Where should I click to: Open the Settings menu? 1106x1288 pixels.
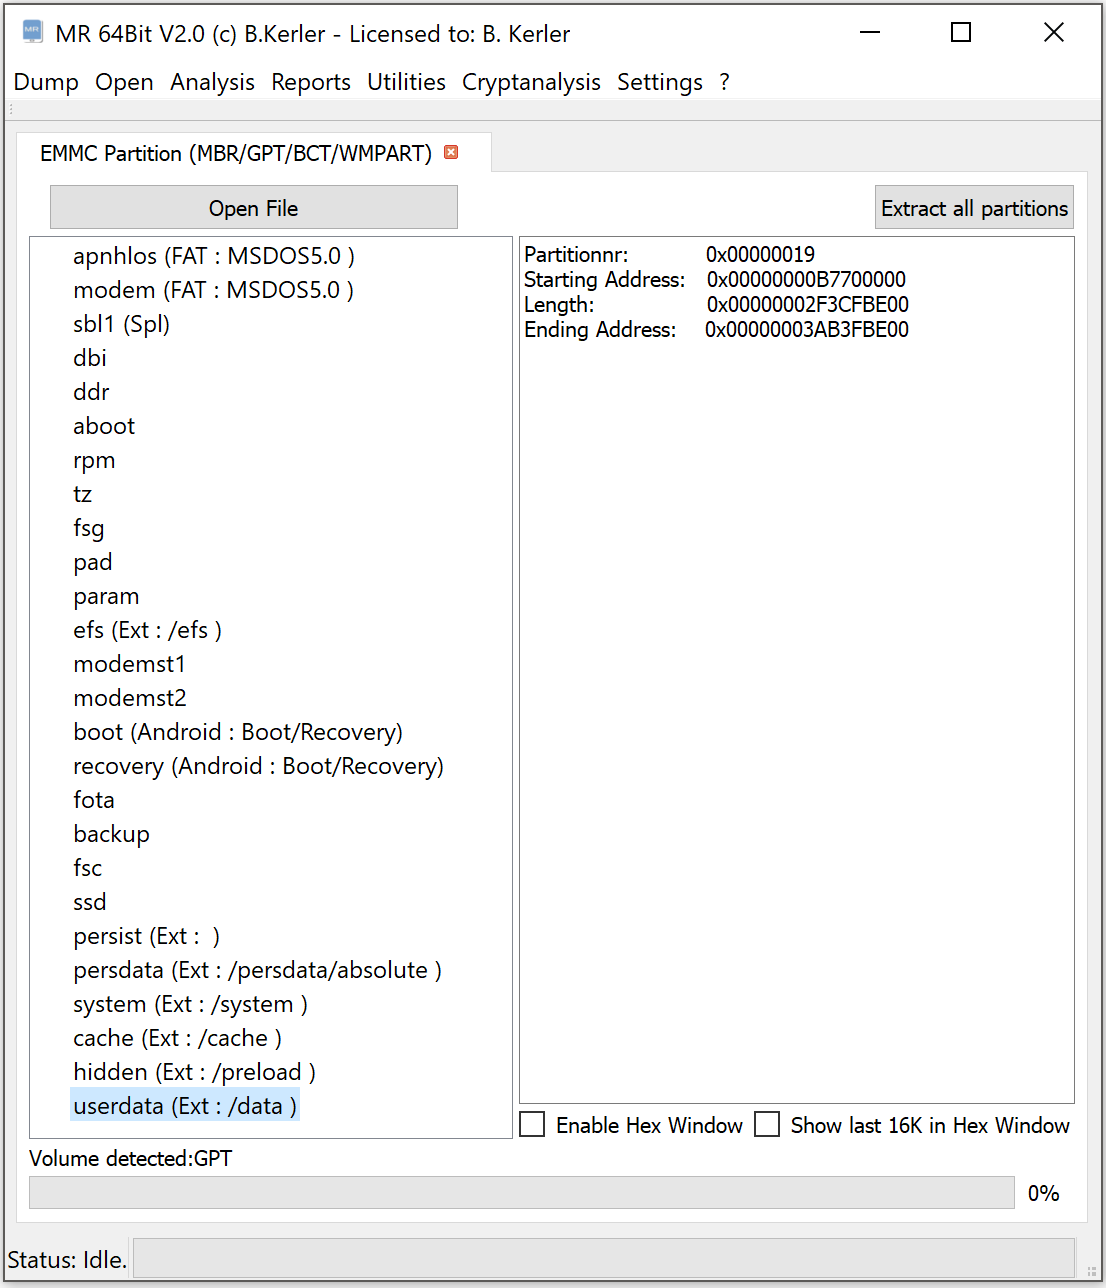[660, 82]
